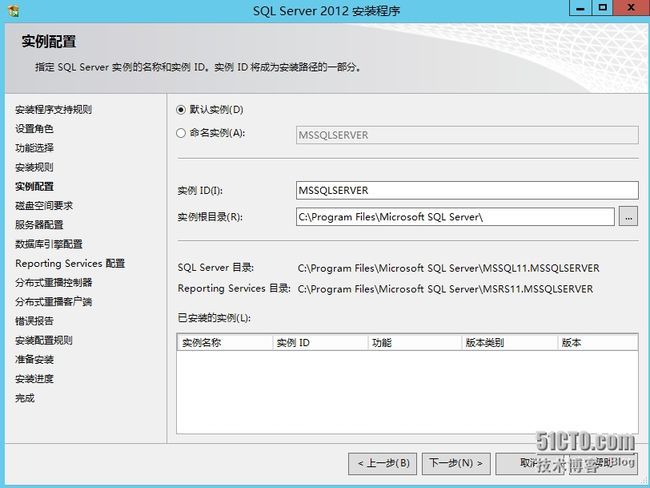Minimize the setup window
This screenshot has width=650, height=488.
(580, 8)
